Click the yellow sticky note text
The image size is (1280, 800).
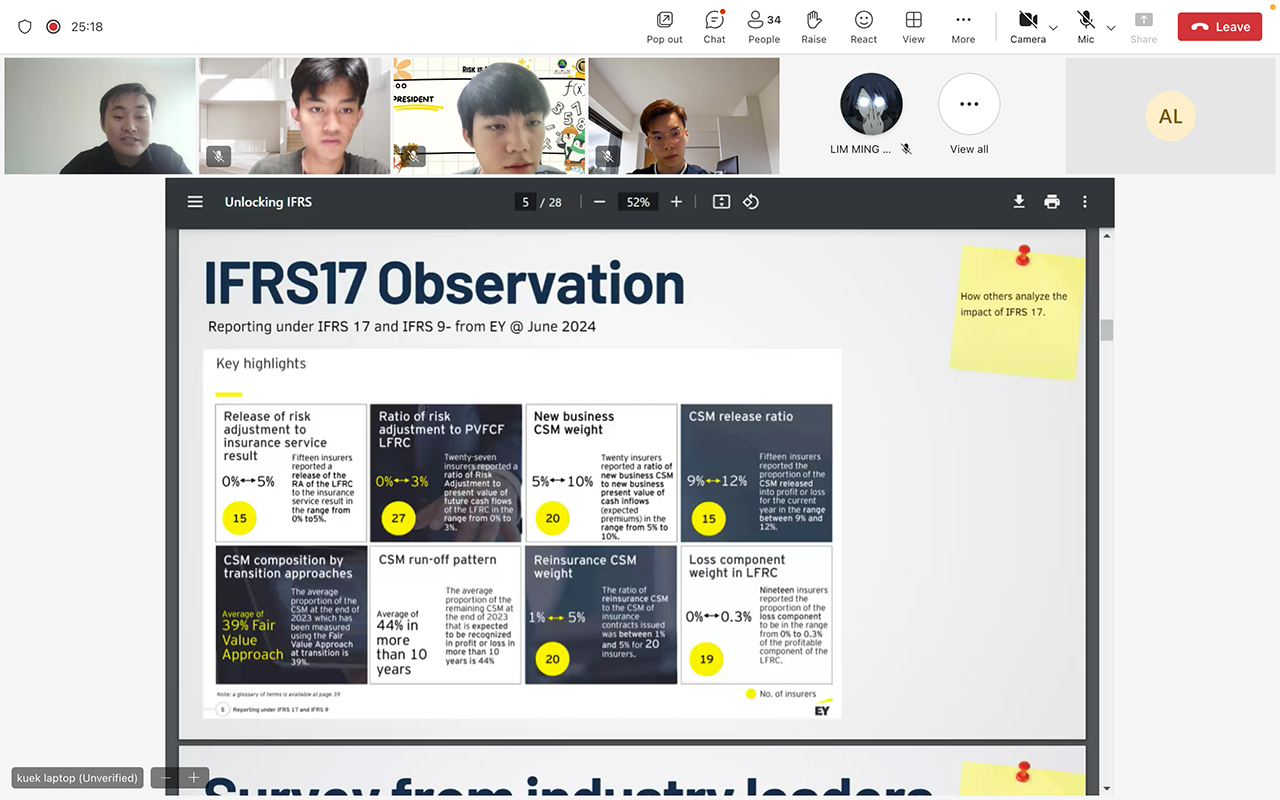tap(1014, 304)
